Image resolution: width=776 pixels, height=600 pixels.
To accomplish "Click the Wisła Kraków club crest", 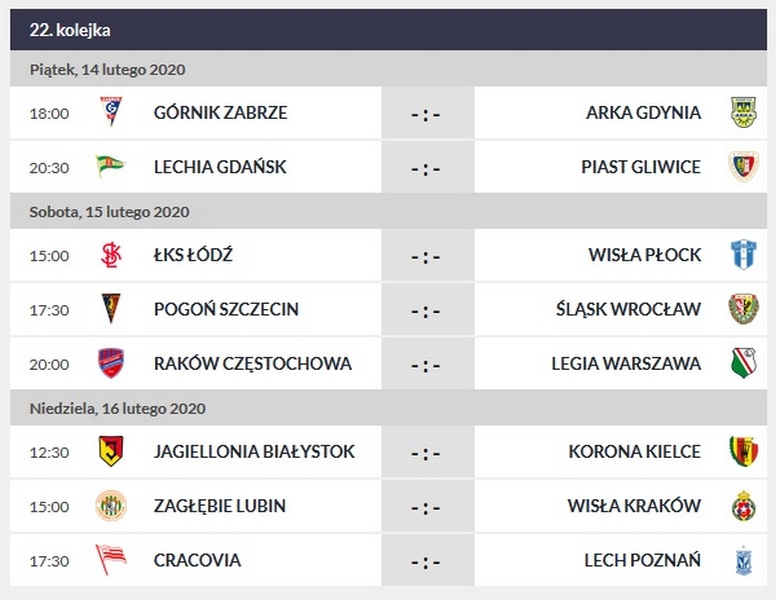I will click(742, 506).
